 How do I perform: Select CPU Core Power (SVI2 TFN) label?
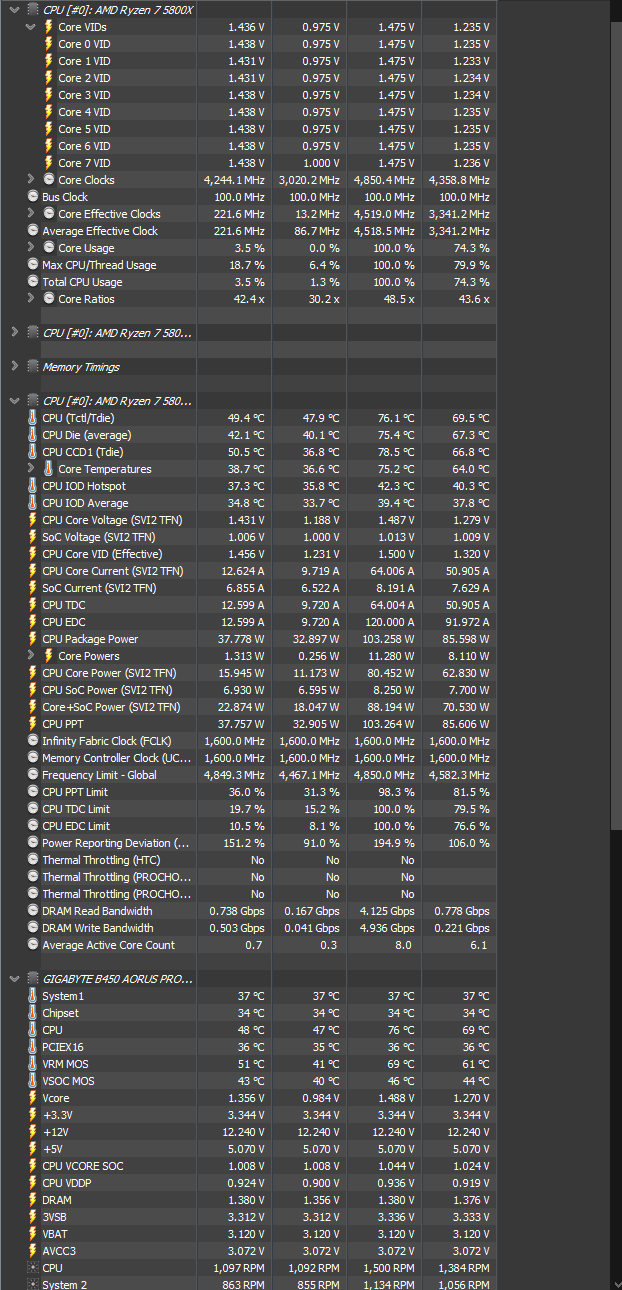click(x=109, y=673)
